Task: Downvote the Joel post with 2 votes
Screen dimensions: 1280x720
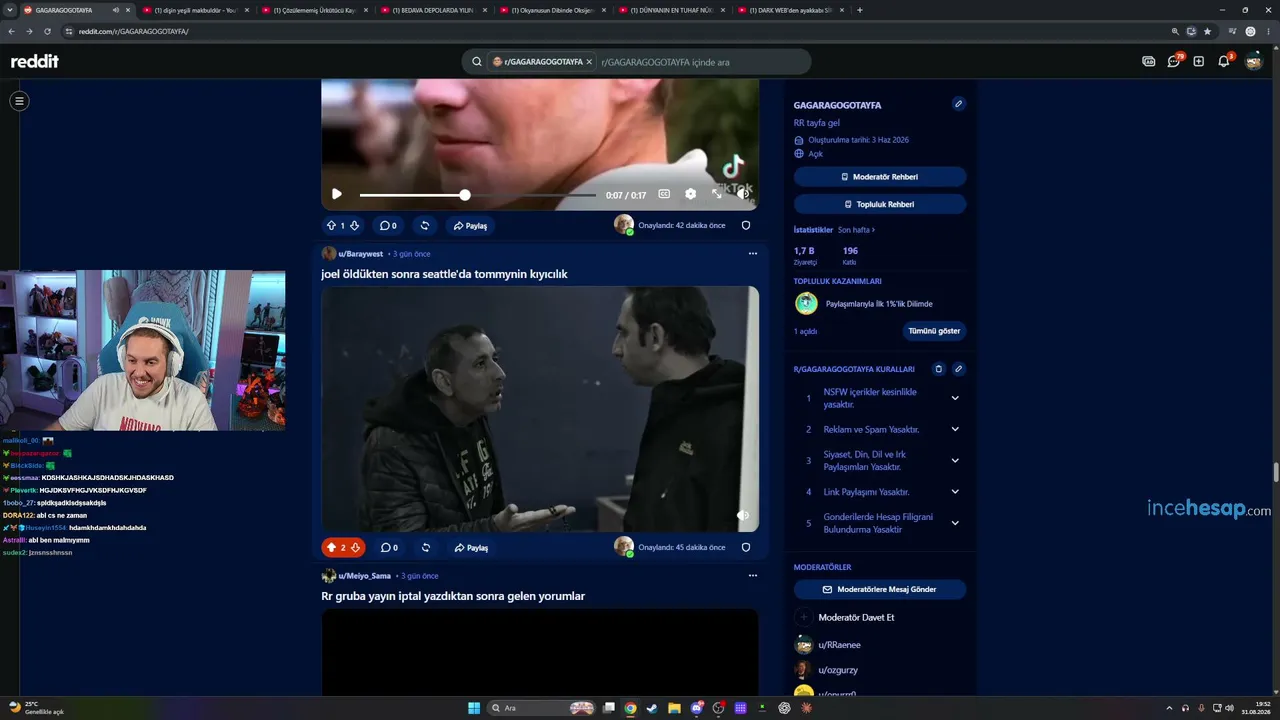Action: (x=355, y=548)
